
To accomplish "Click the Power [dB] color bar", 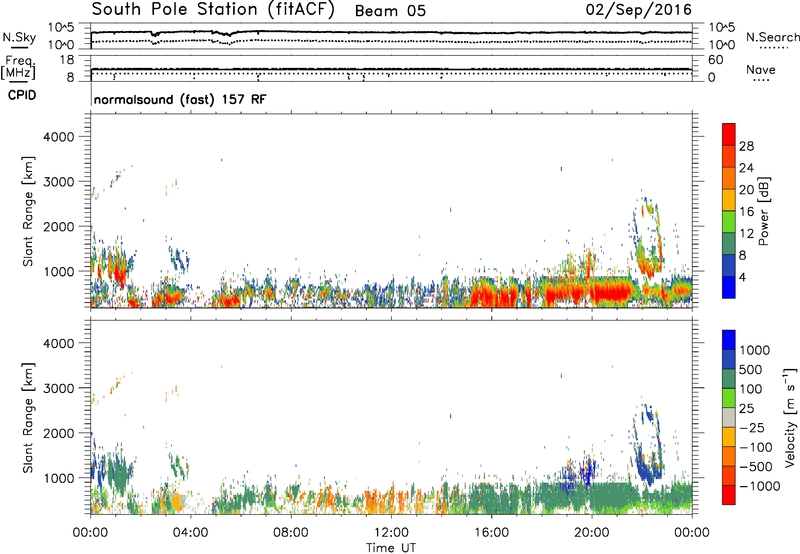I will 729,210.
